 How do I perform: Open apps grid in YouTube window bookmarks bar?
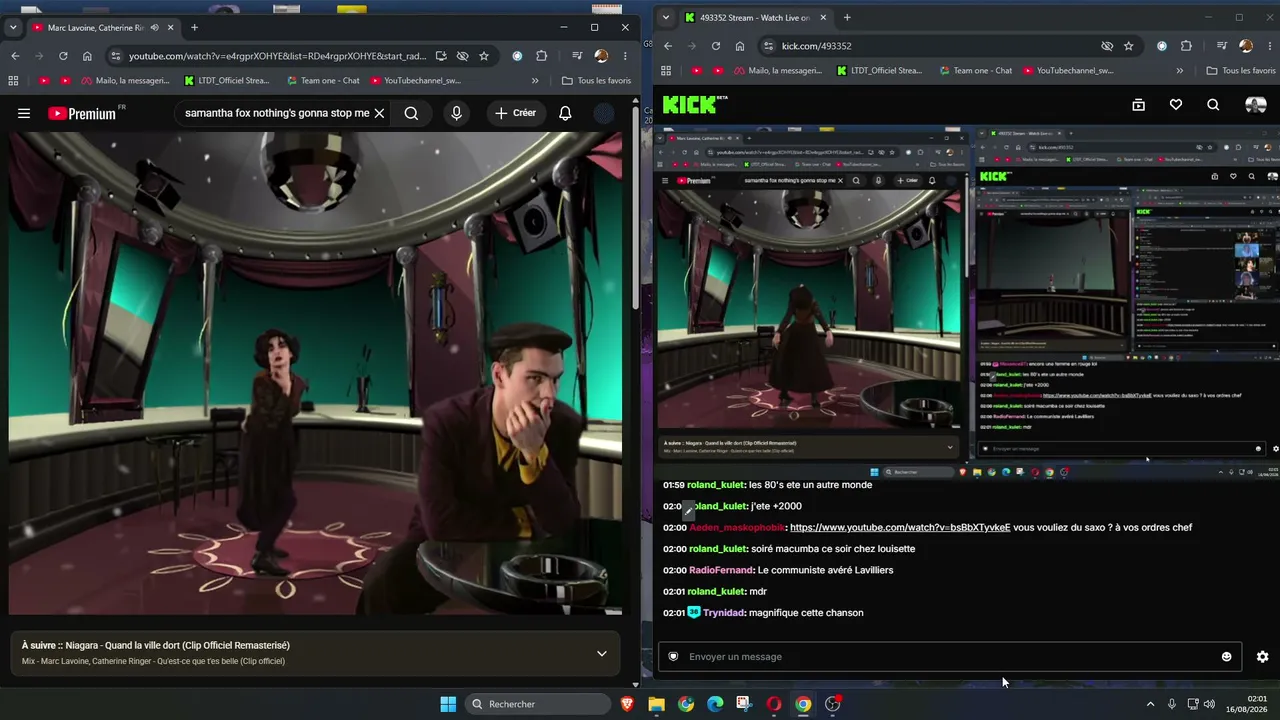13,81
